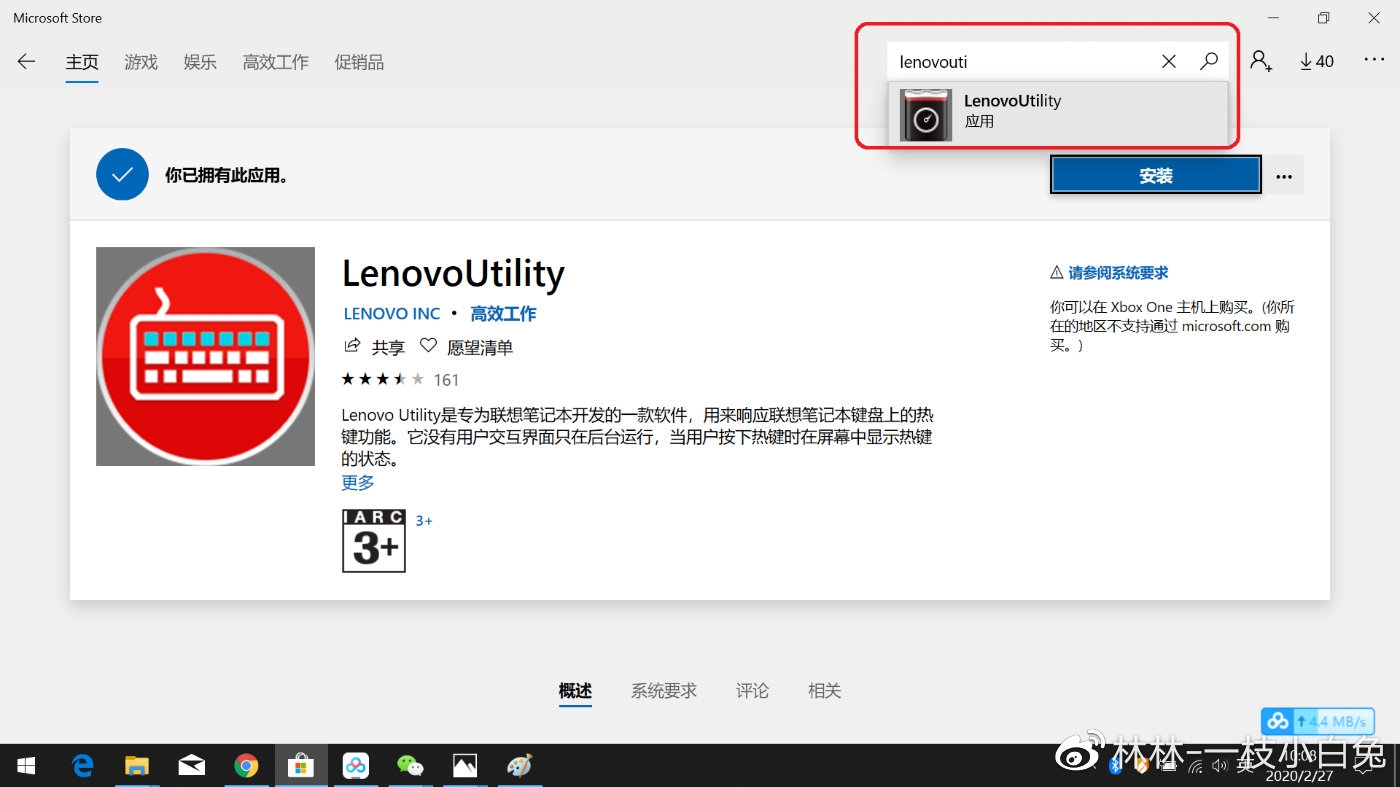Screen dimensions: 1400x787
Task: Click the LenovoUtility red keyboard logo
Action: click(x=205, y=356)
